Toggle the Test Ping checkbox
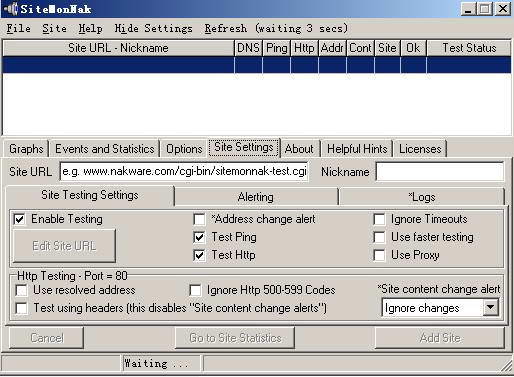Viewport: 514px width, 377px height. click(x=199, y=237)
